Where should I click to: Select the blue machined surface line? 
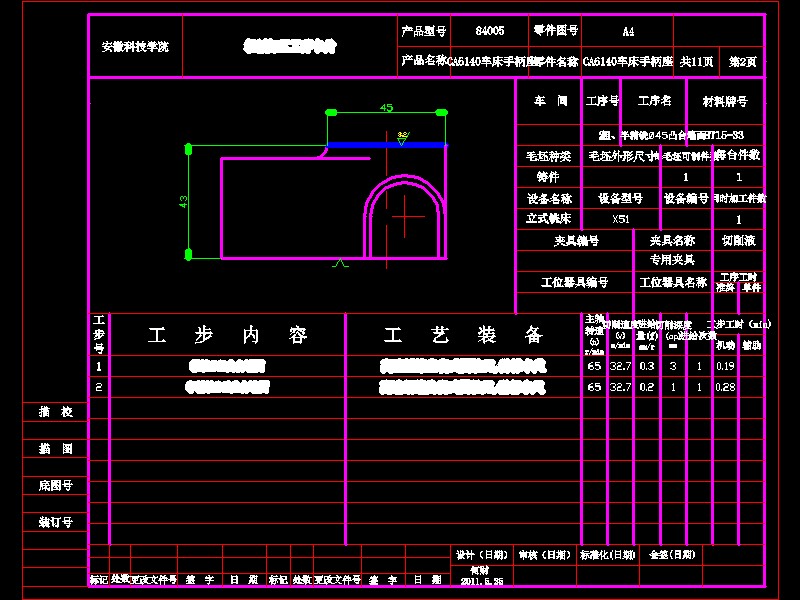[386, 145]
